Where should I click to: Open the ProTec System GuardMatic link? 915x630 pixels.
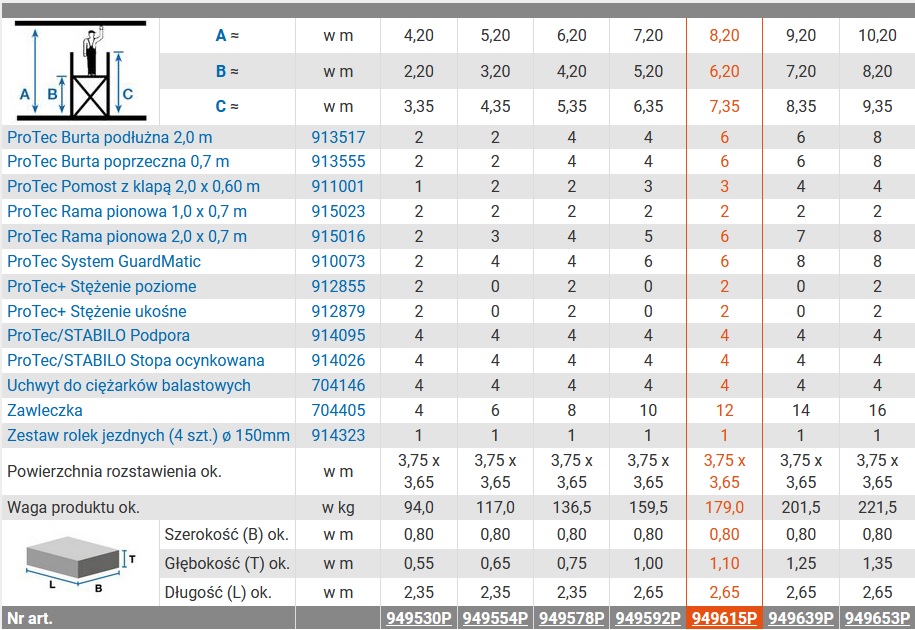[104, 261]
